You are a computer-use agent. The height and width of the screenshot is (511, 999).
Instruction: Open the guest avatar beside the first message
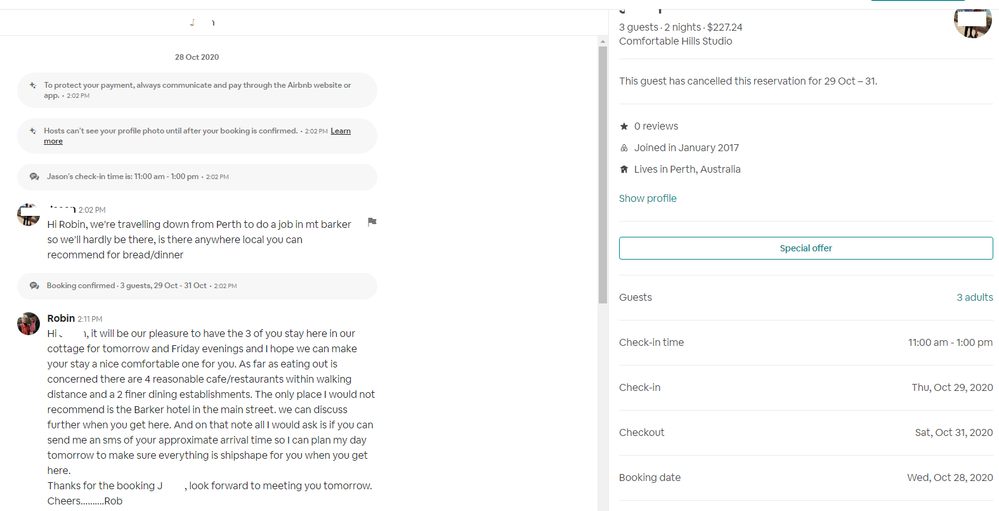click(x=28, y=214)
